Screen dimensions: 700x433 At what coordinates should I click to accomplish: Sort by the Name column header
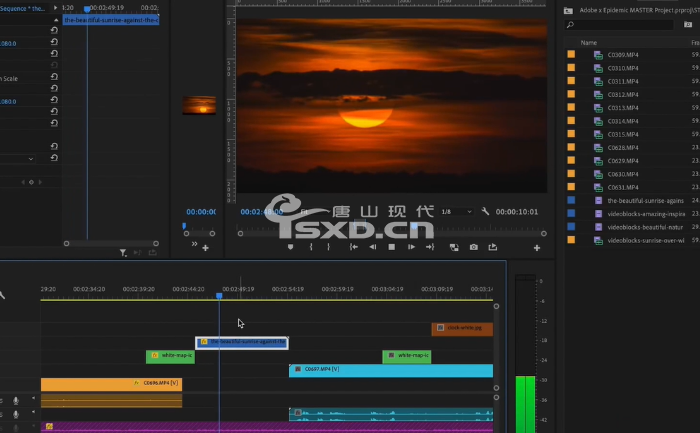(x=588, y=43)
